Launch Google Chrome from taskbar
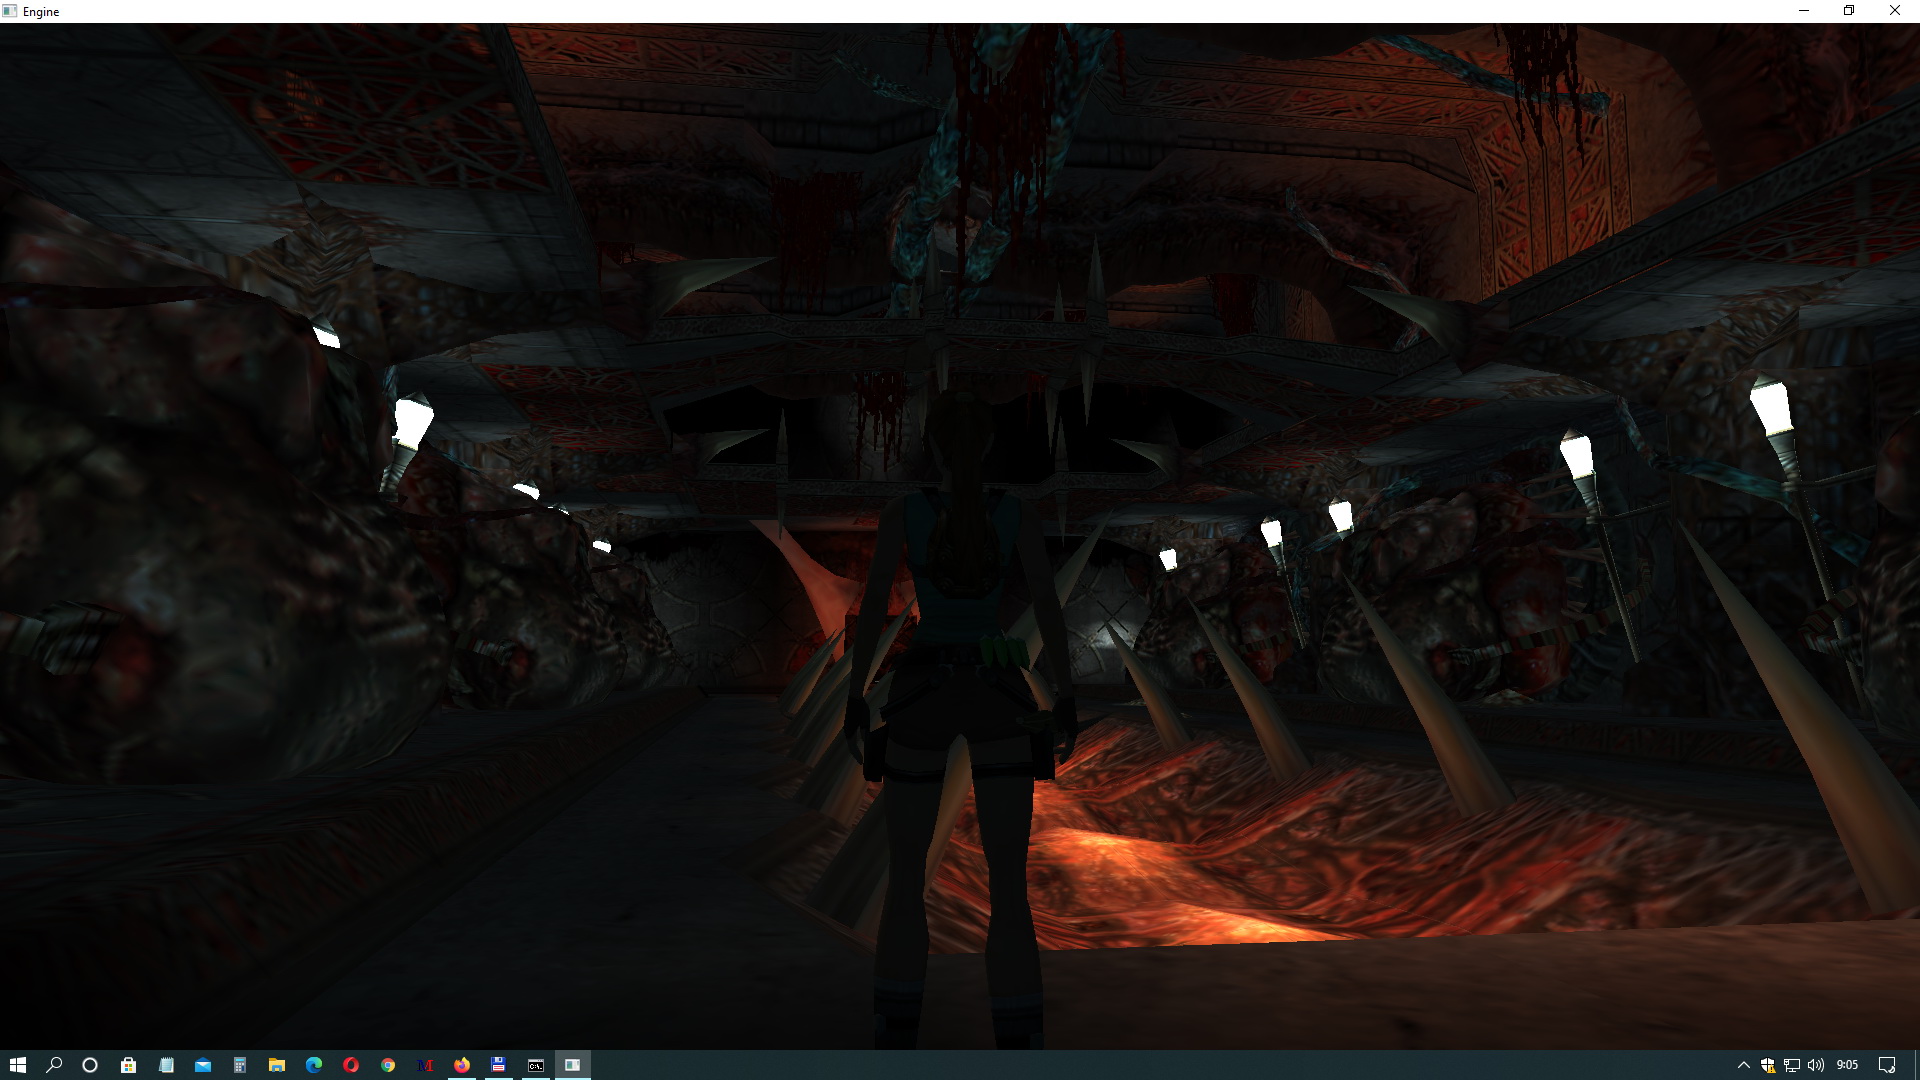 click(388, 1065)
